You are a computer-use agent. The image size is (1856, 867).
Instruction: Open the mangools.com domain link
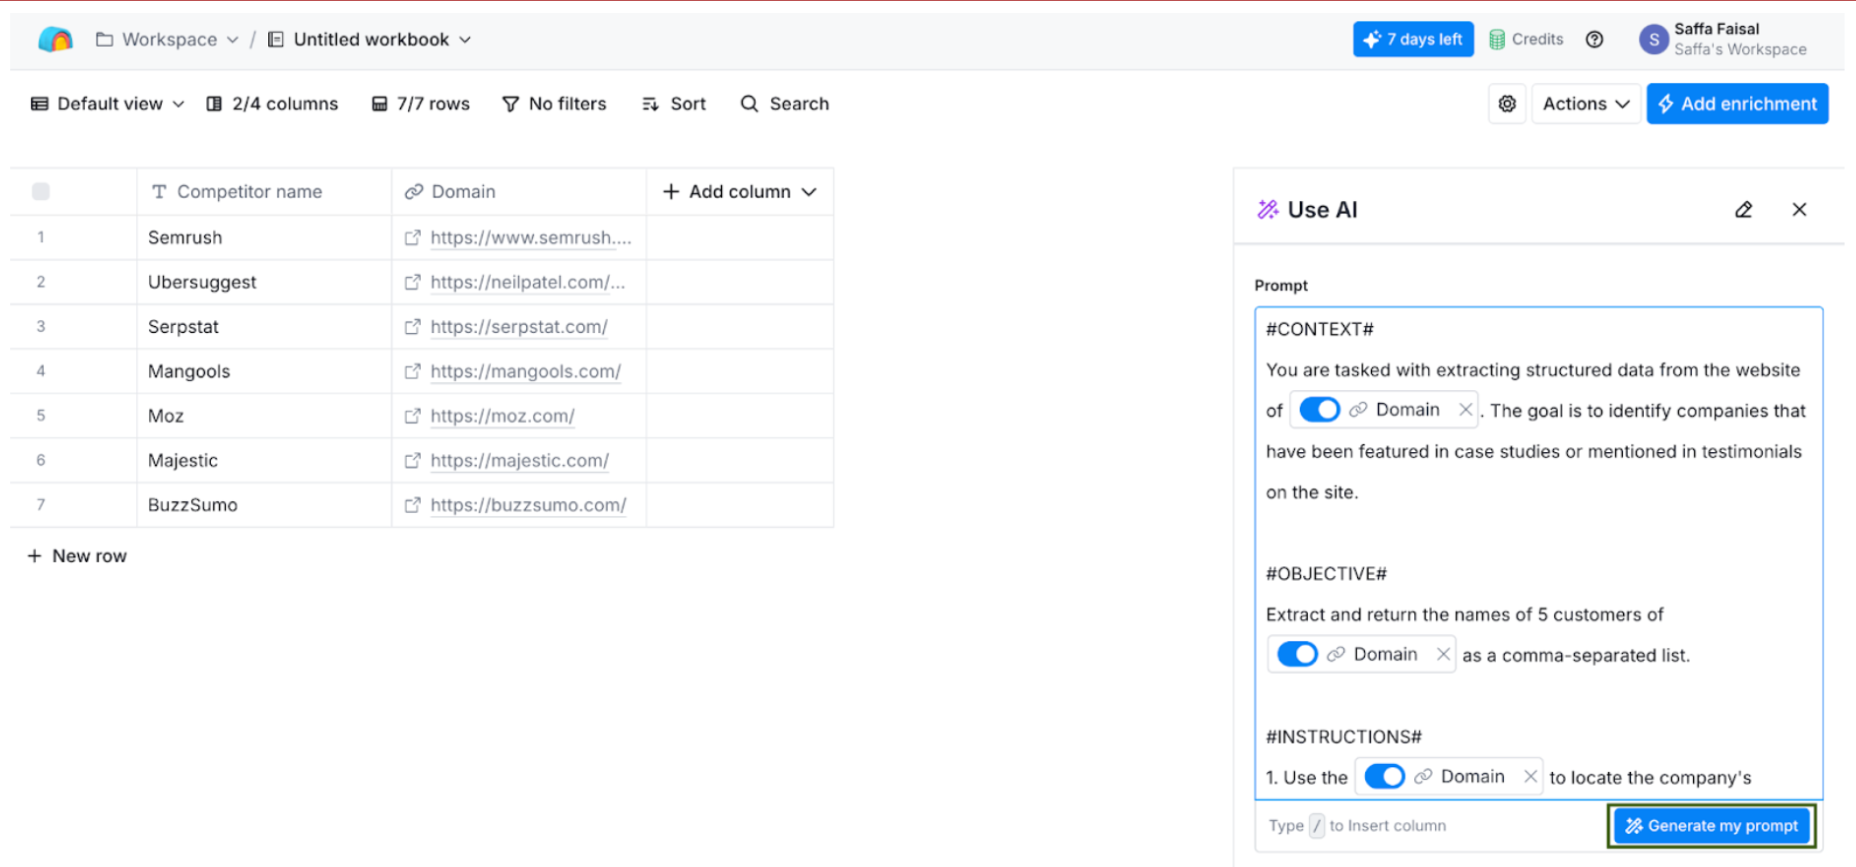(525, 372)
